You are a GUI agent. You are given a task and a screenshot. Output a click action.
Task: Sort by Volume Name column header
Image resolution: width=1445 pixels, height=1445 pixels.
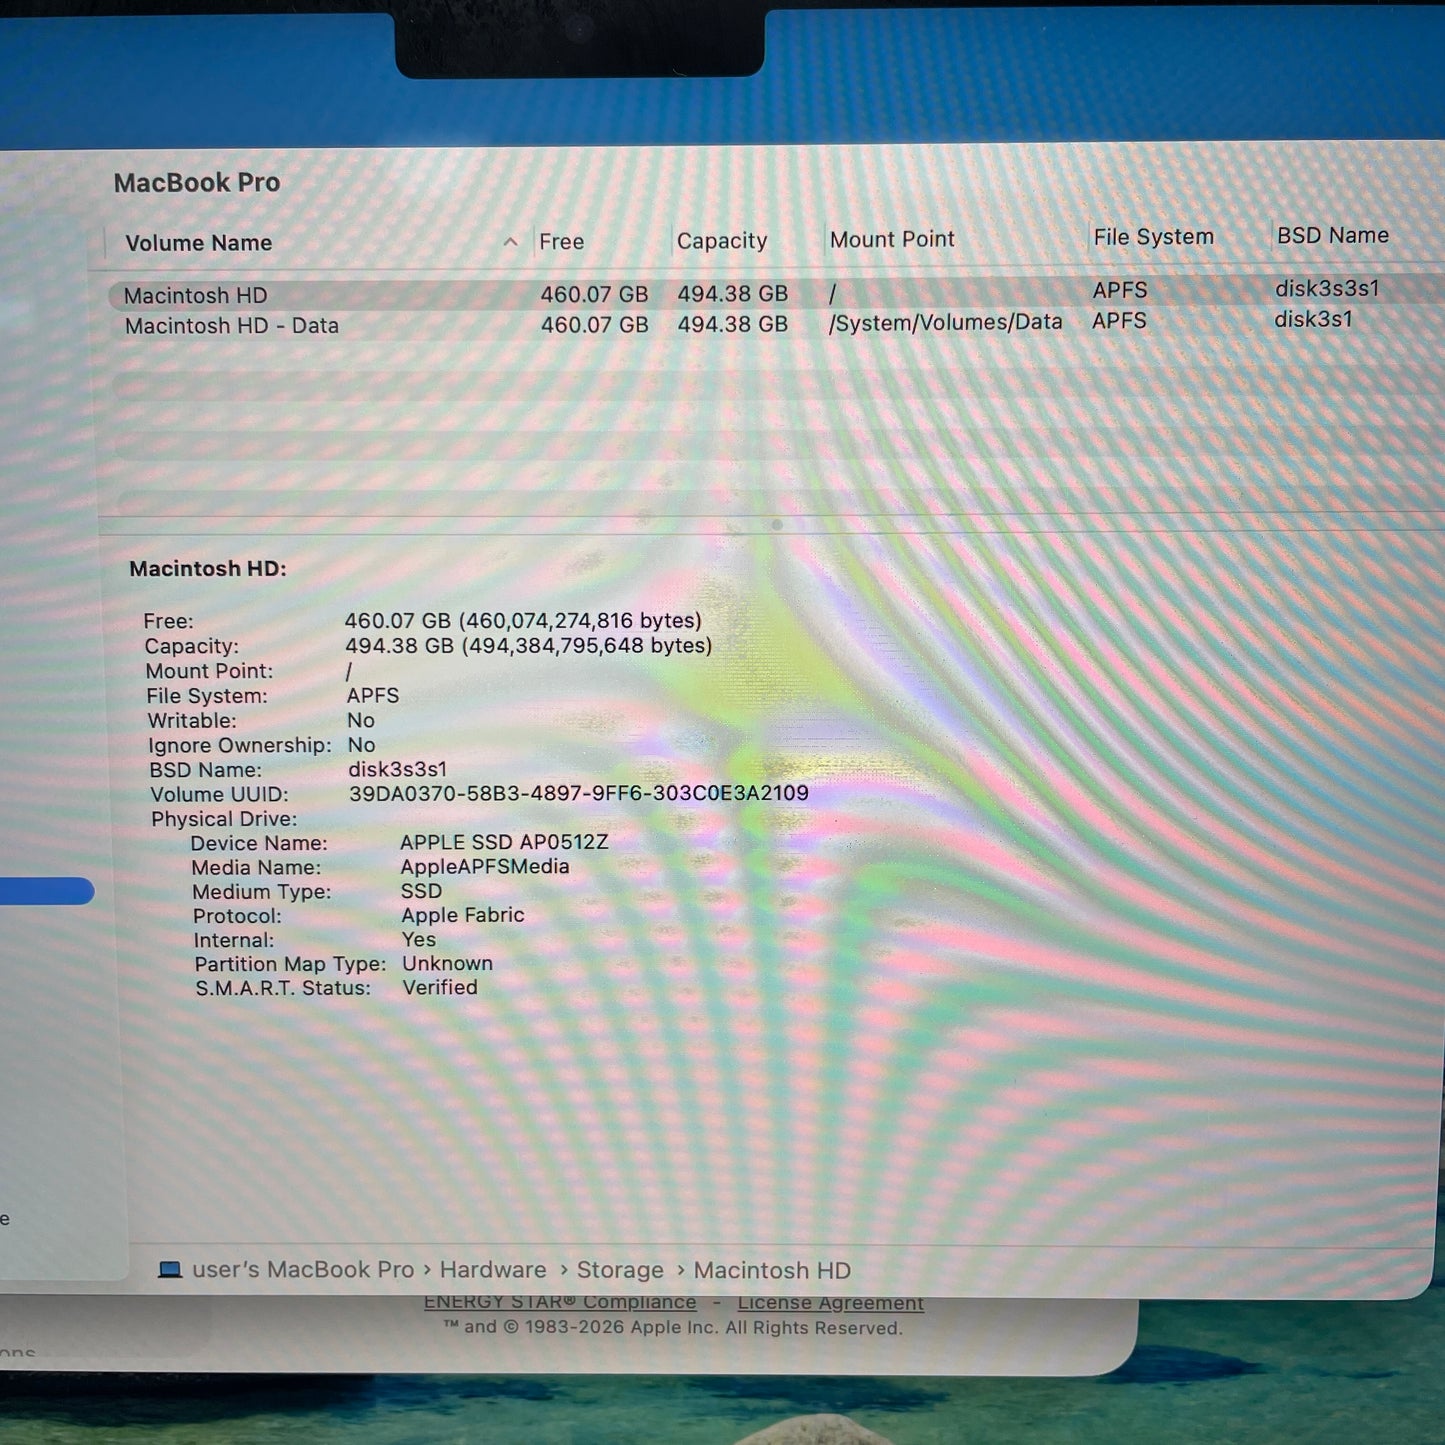[198, 243]
